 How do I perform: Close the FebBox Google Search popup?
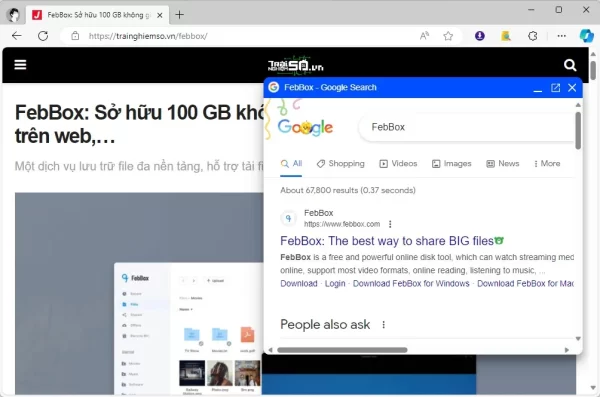pos(572,88)
